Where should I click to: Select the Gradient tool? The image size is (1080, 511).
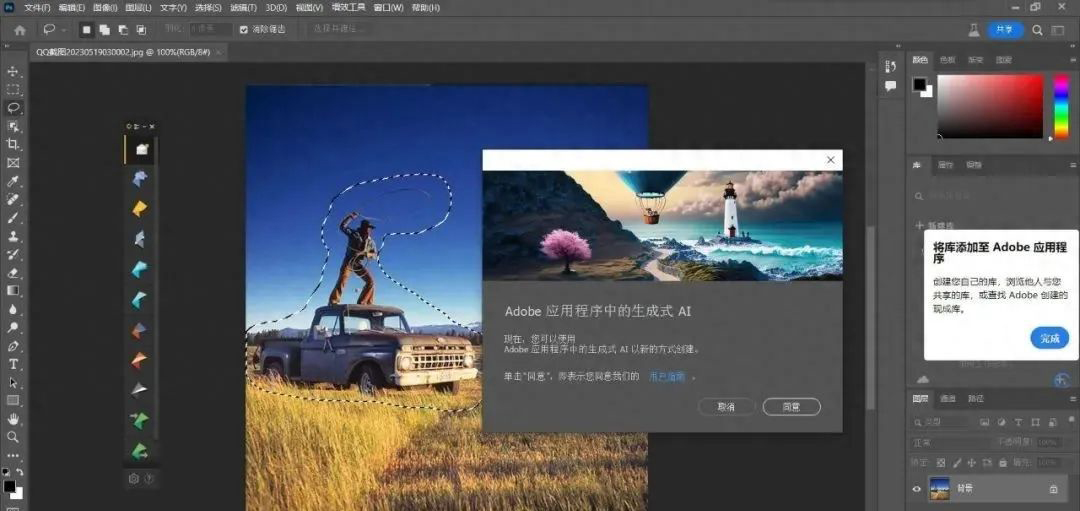point(13,291)
